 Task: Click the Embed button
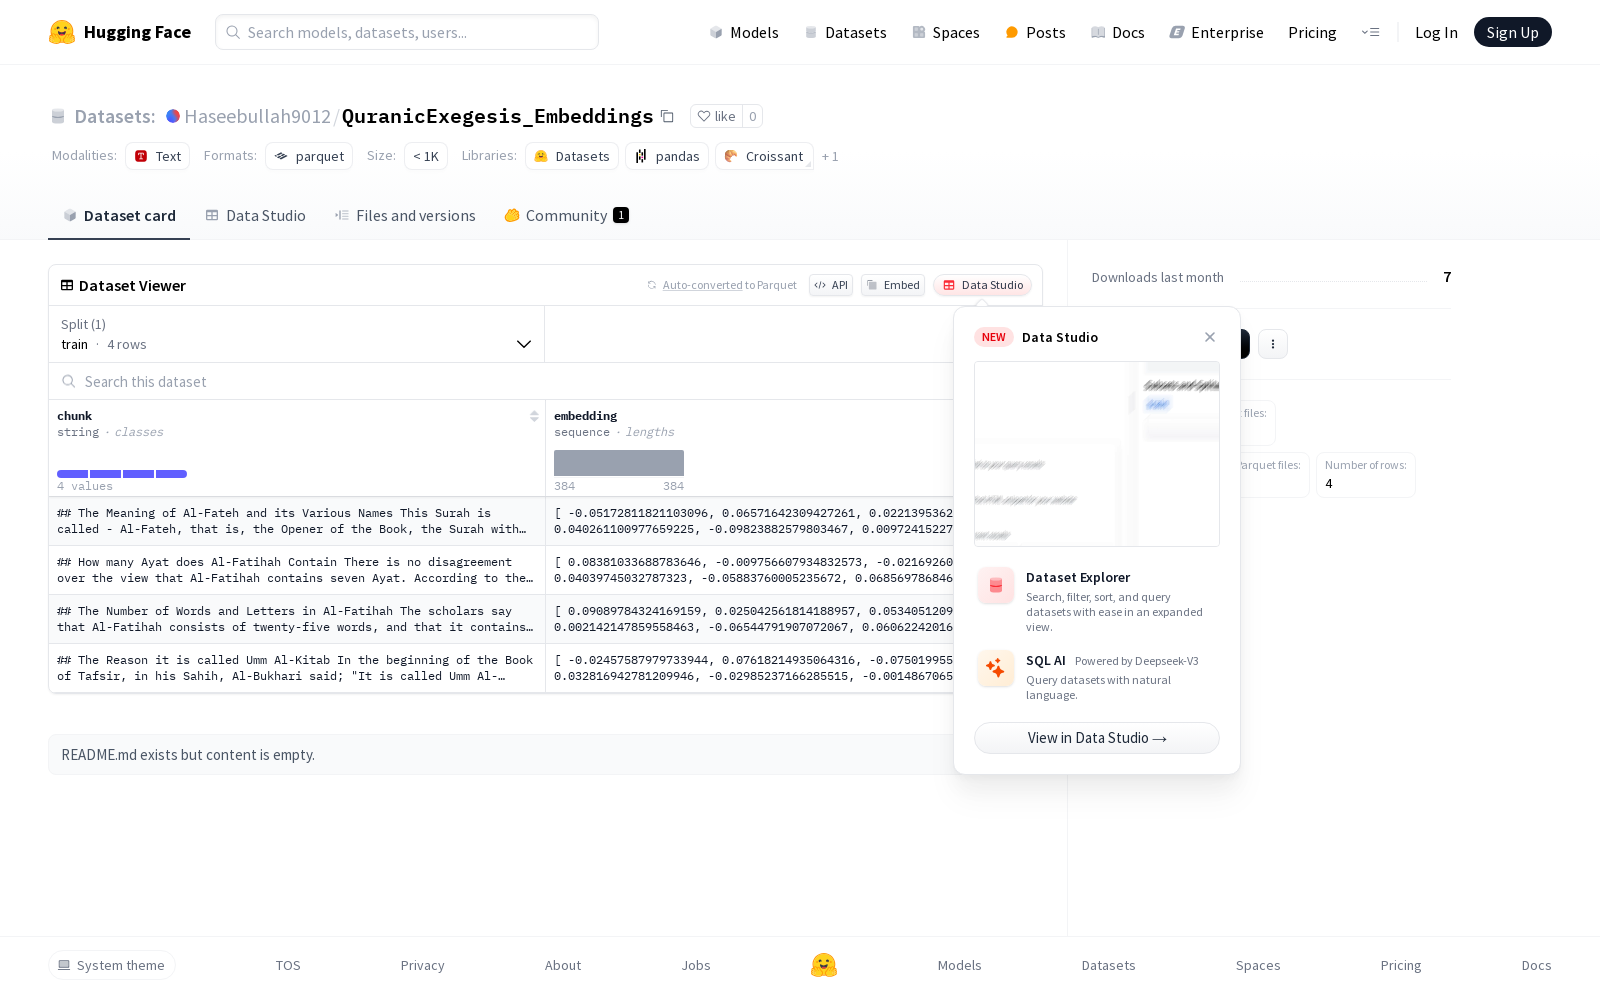click(893, 285)
